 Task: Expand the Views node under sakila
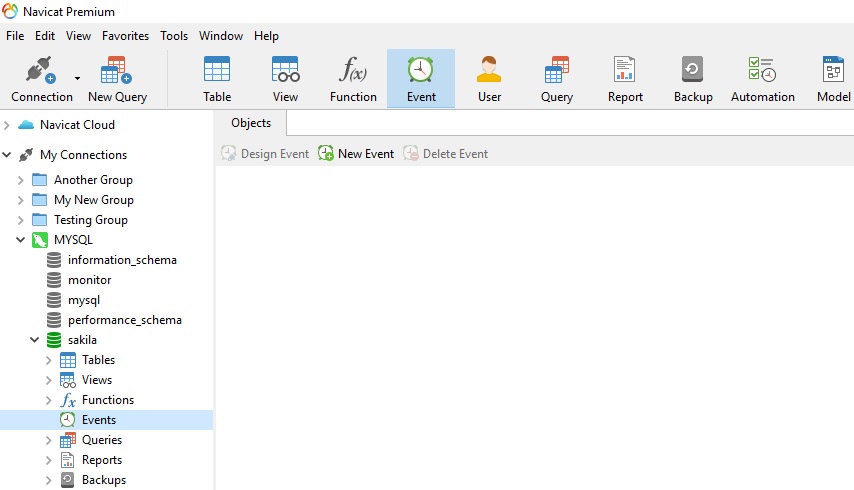(x=48, y=381)
